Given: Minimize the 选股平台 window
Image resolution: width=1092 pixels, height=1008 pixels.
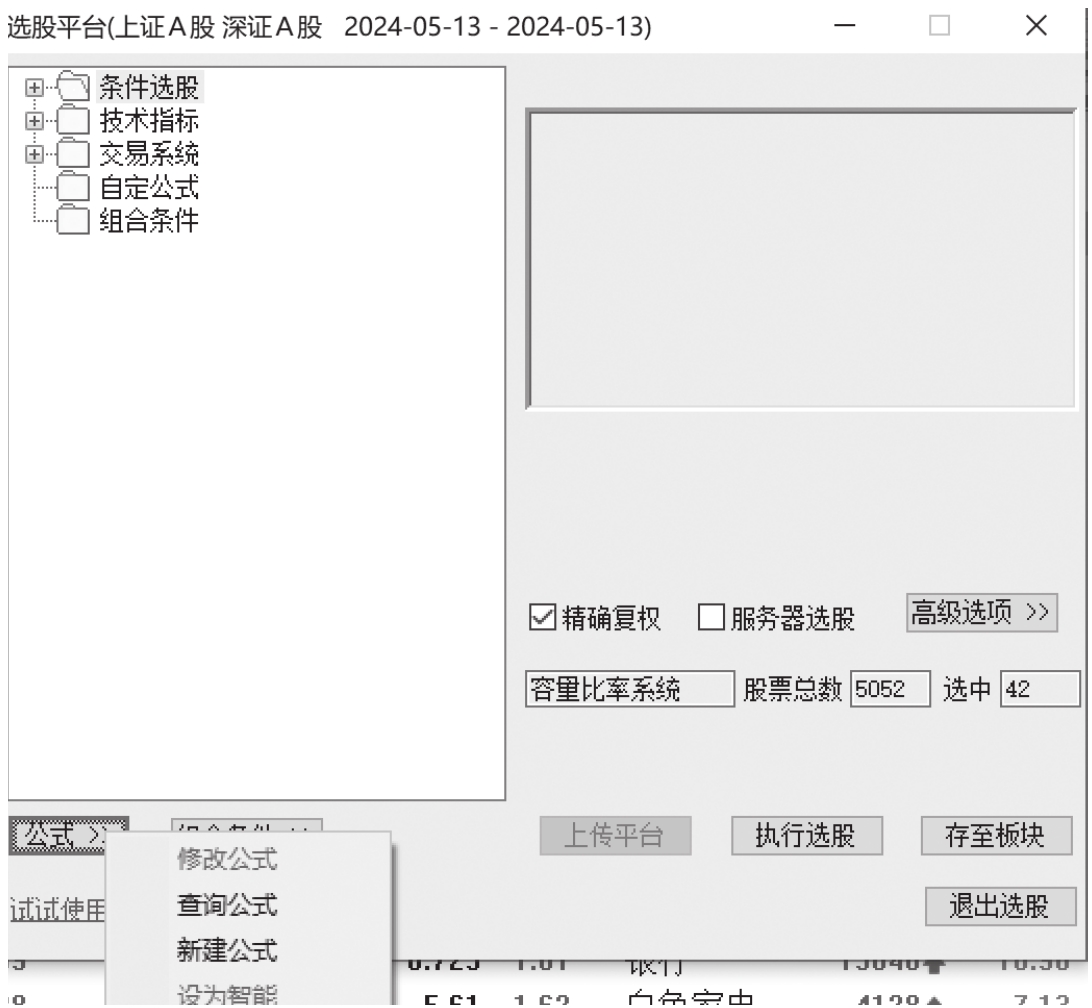Looking at the screenshot, I should (x=844, y=26).
